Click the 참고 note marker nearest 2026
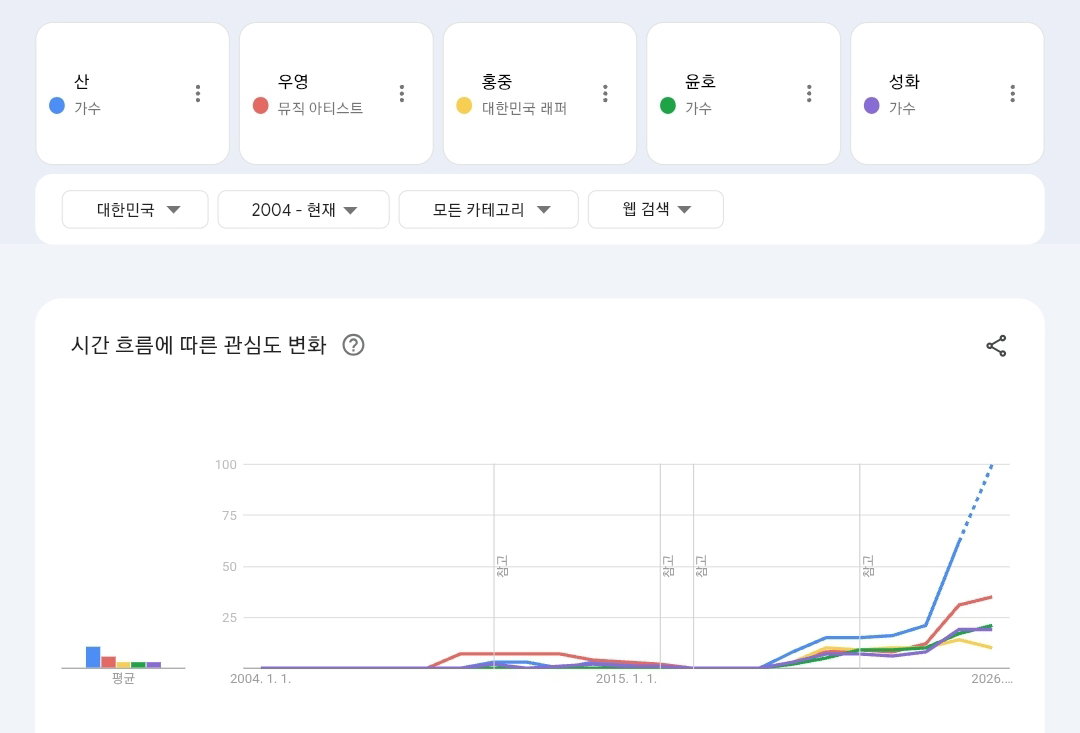Image resolution: width=1080 pixels, height=733 pixels. coord(868,566)
